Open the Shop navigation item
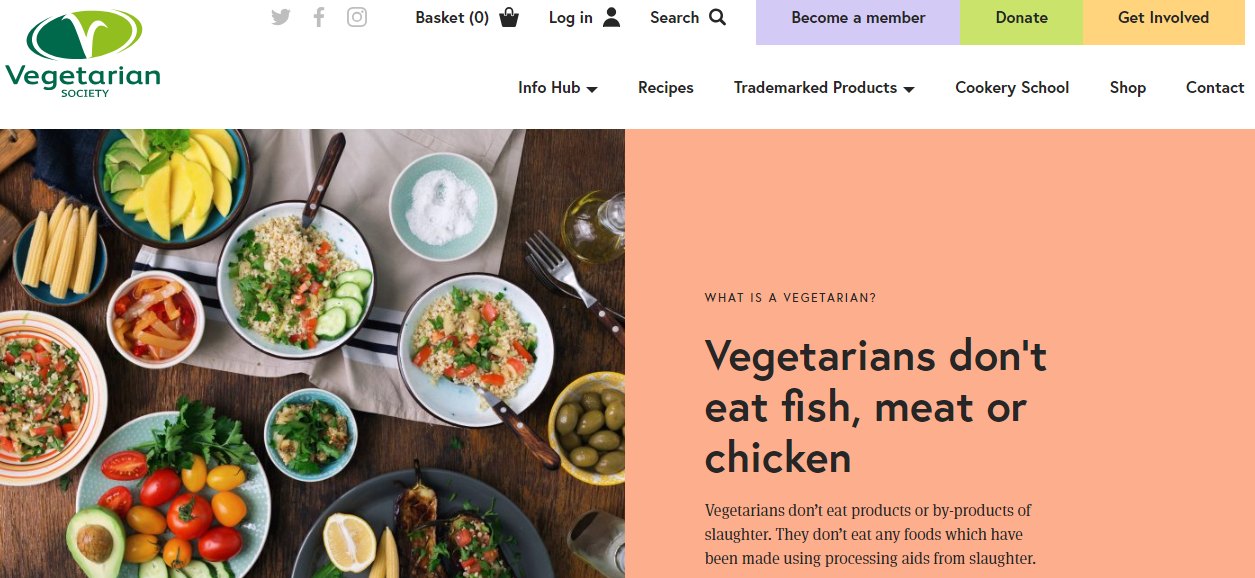The height and width of the screenshot is (578, 1255). tap(1127, 88)
